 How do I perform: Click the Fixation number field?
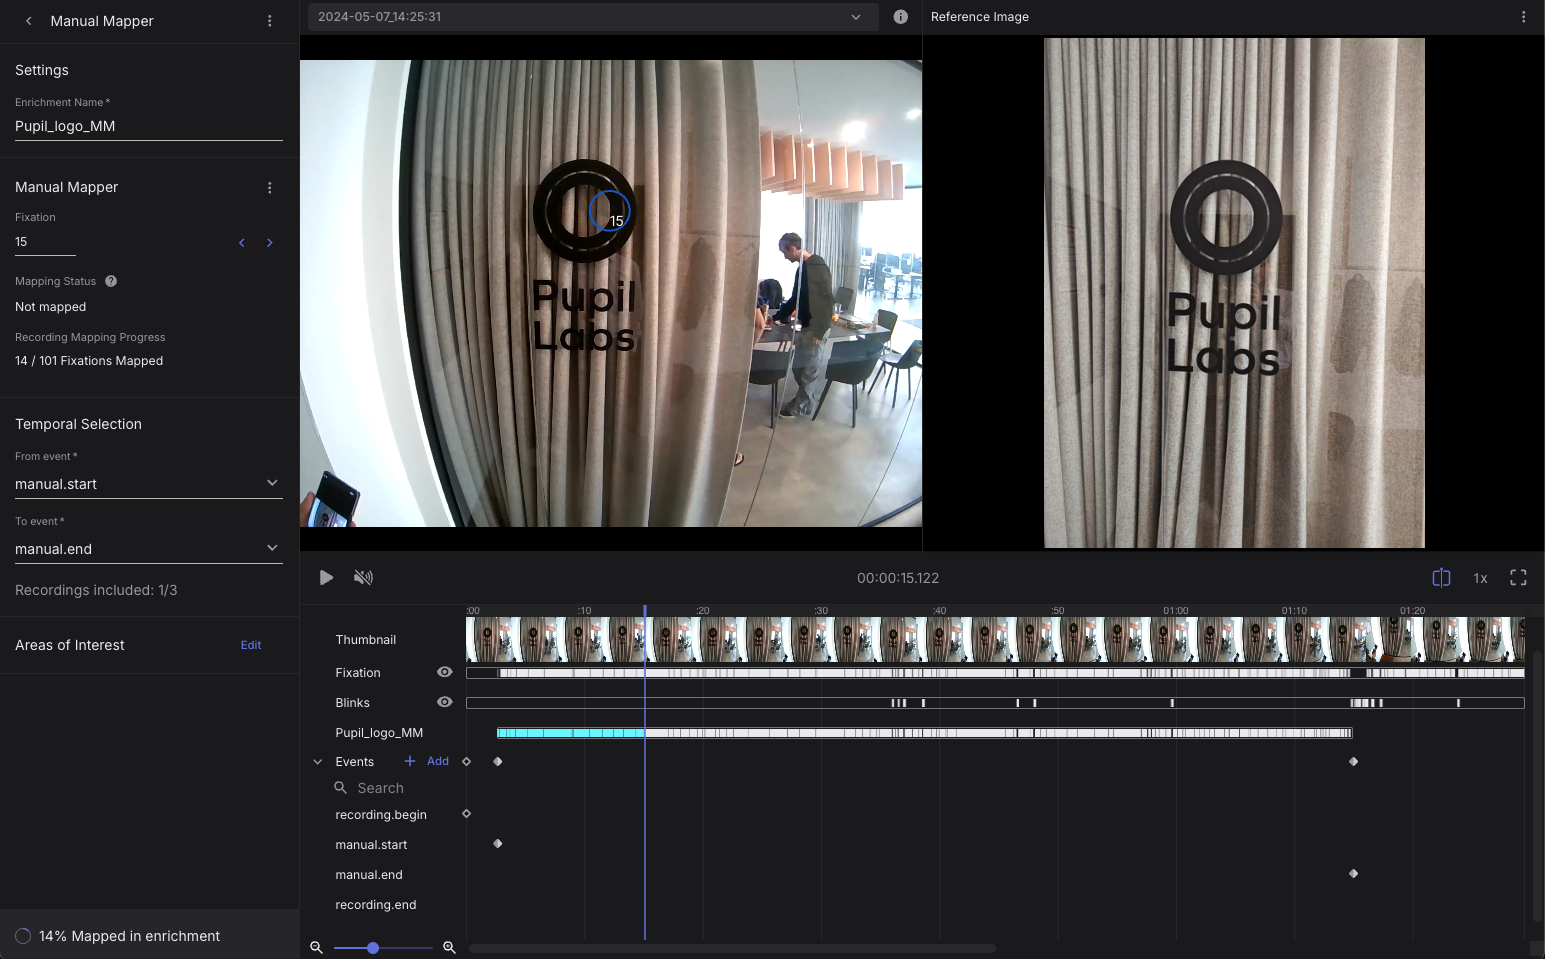tap(45, 242)
